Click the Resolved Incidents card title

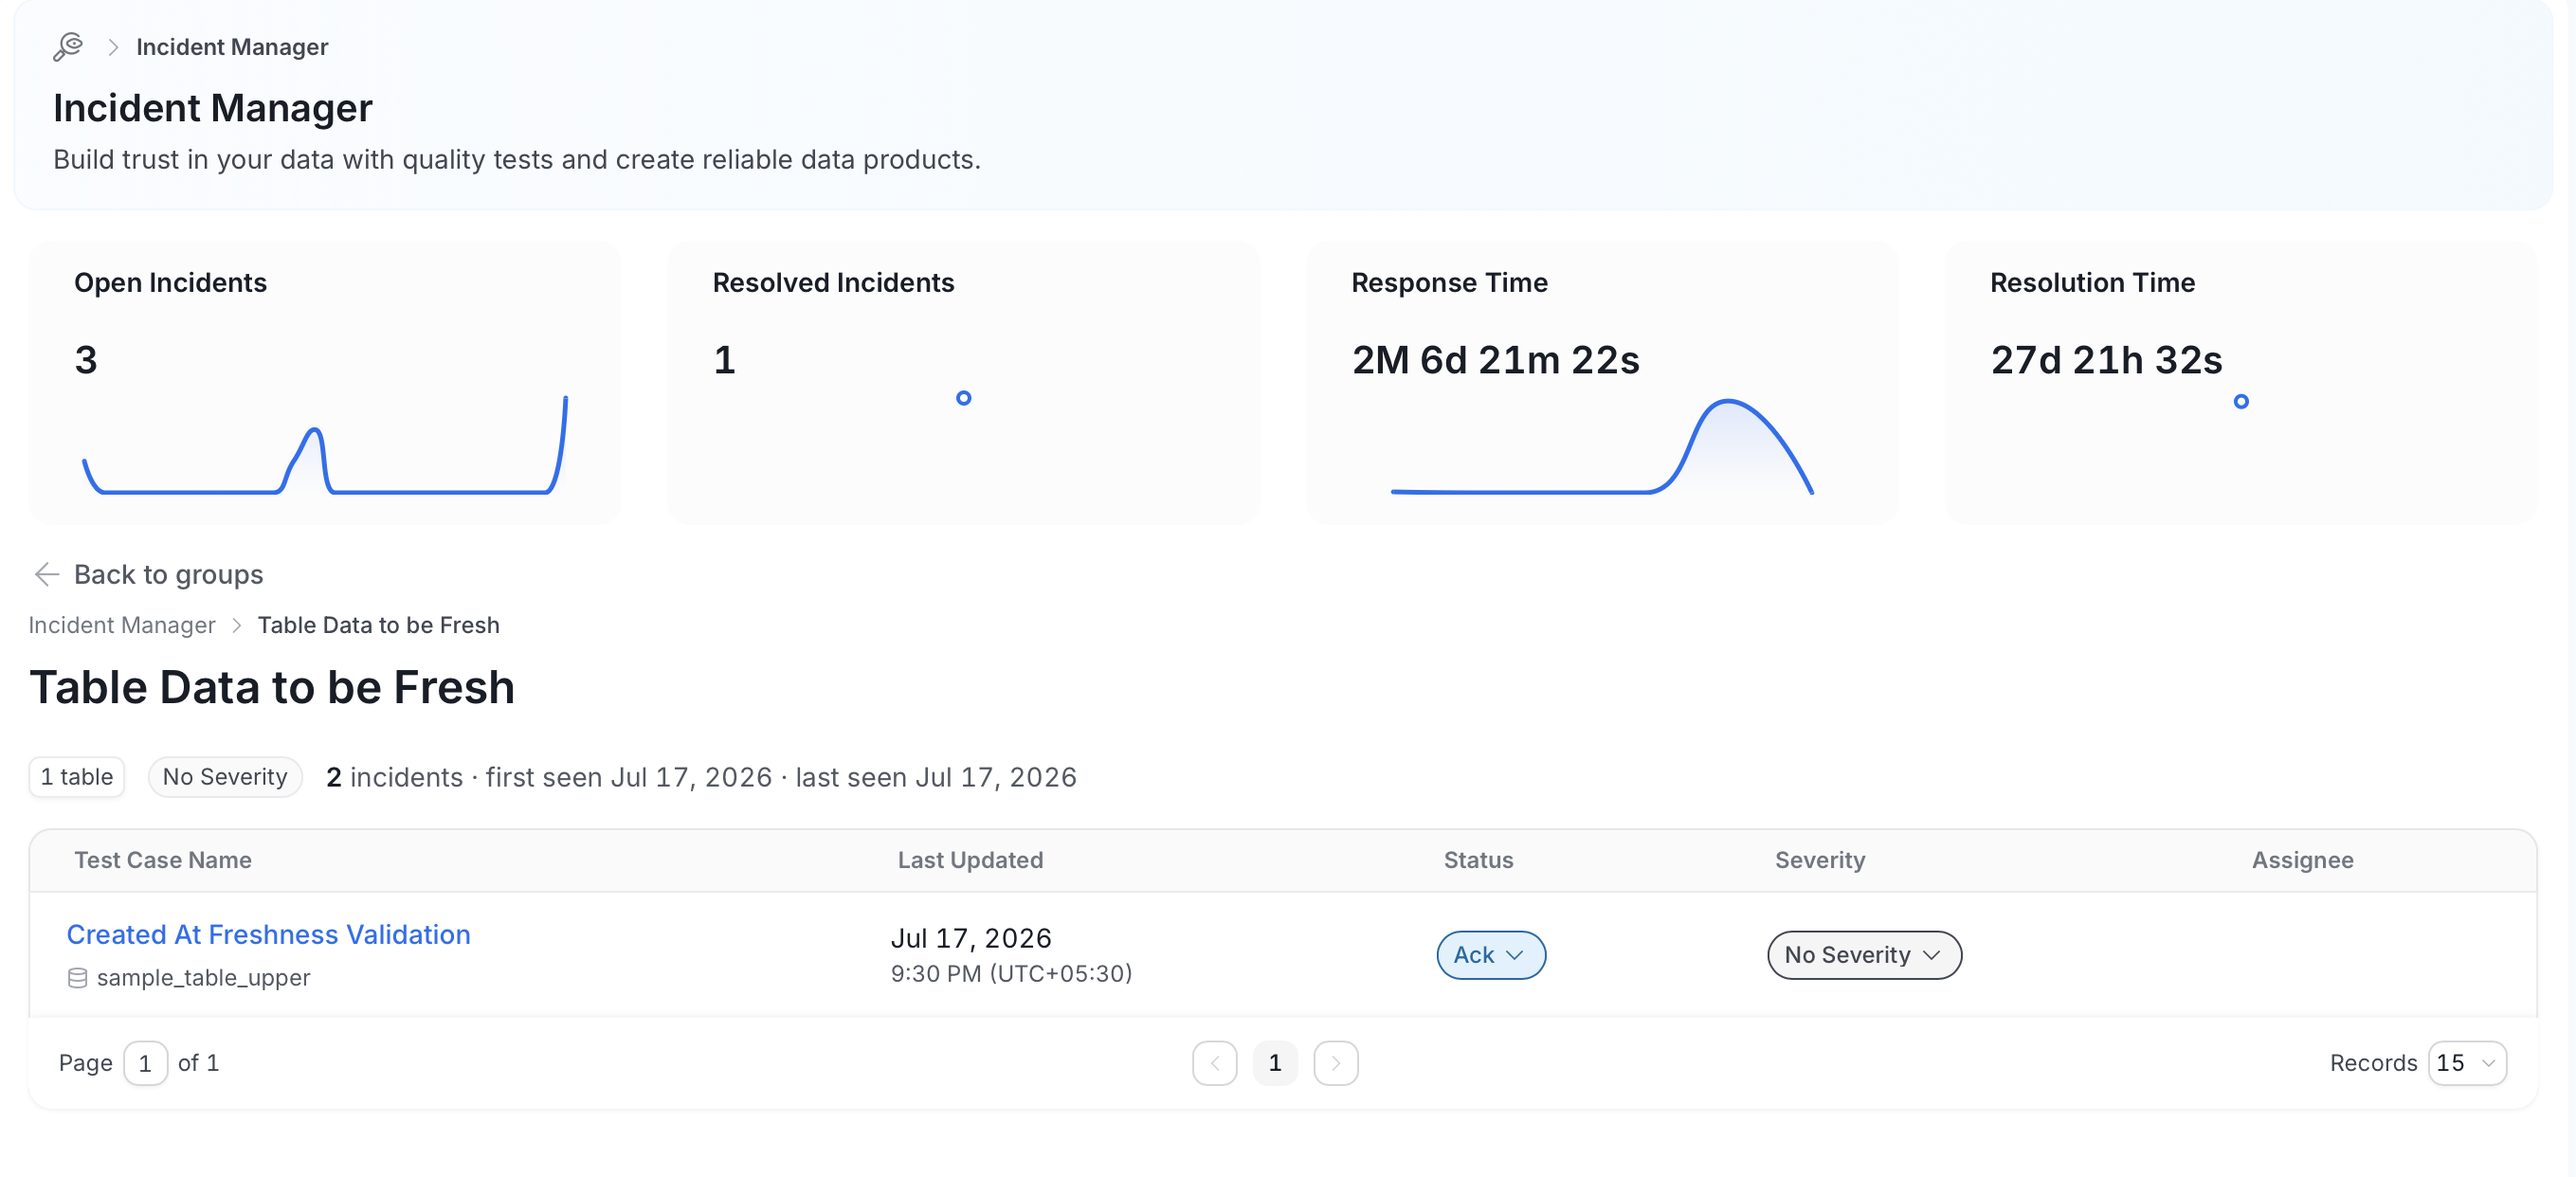tap(833, 283)
